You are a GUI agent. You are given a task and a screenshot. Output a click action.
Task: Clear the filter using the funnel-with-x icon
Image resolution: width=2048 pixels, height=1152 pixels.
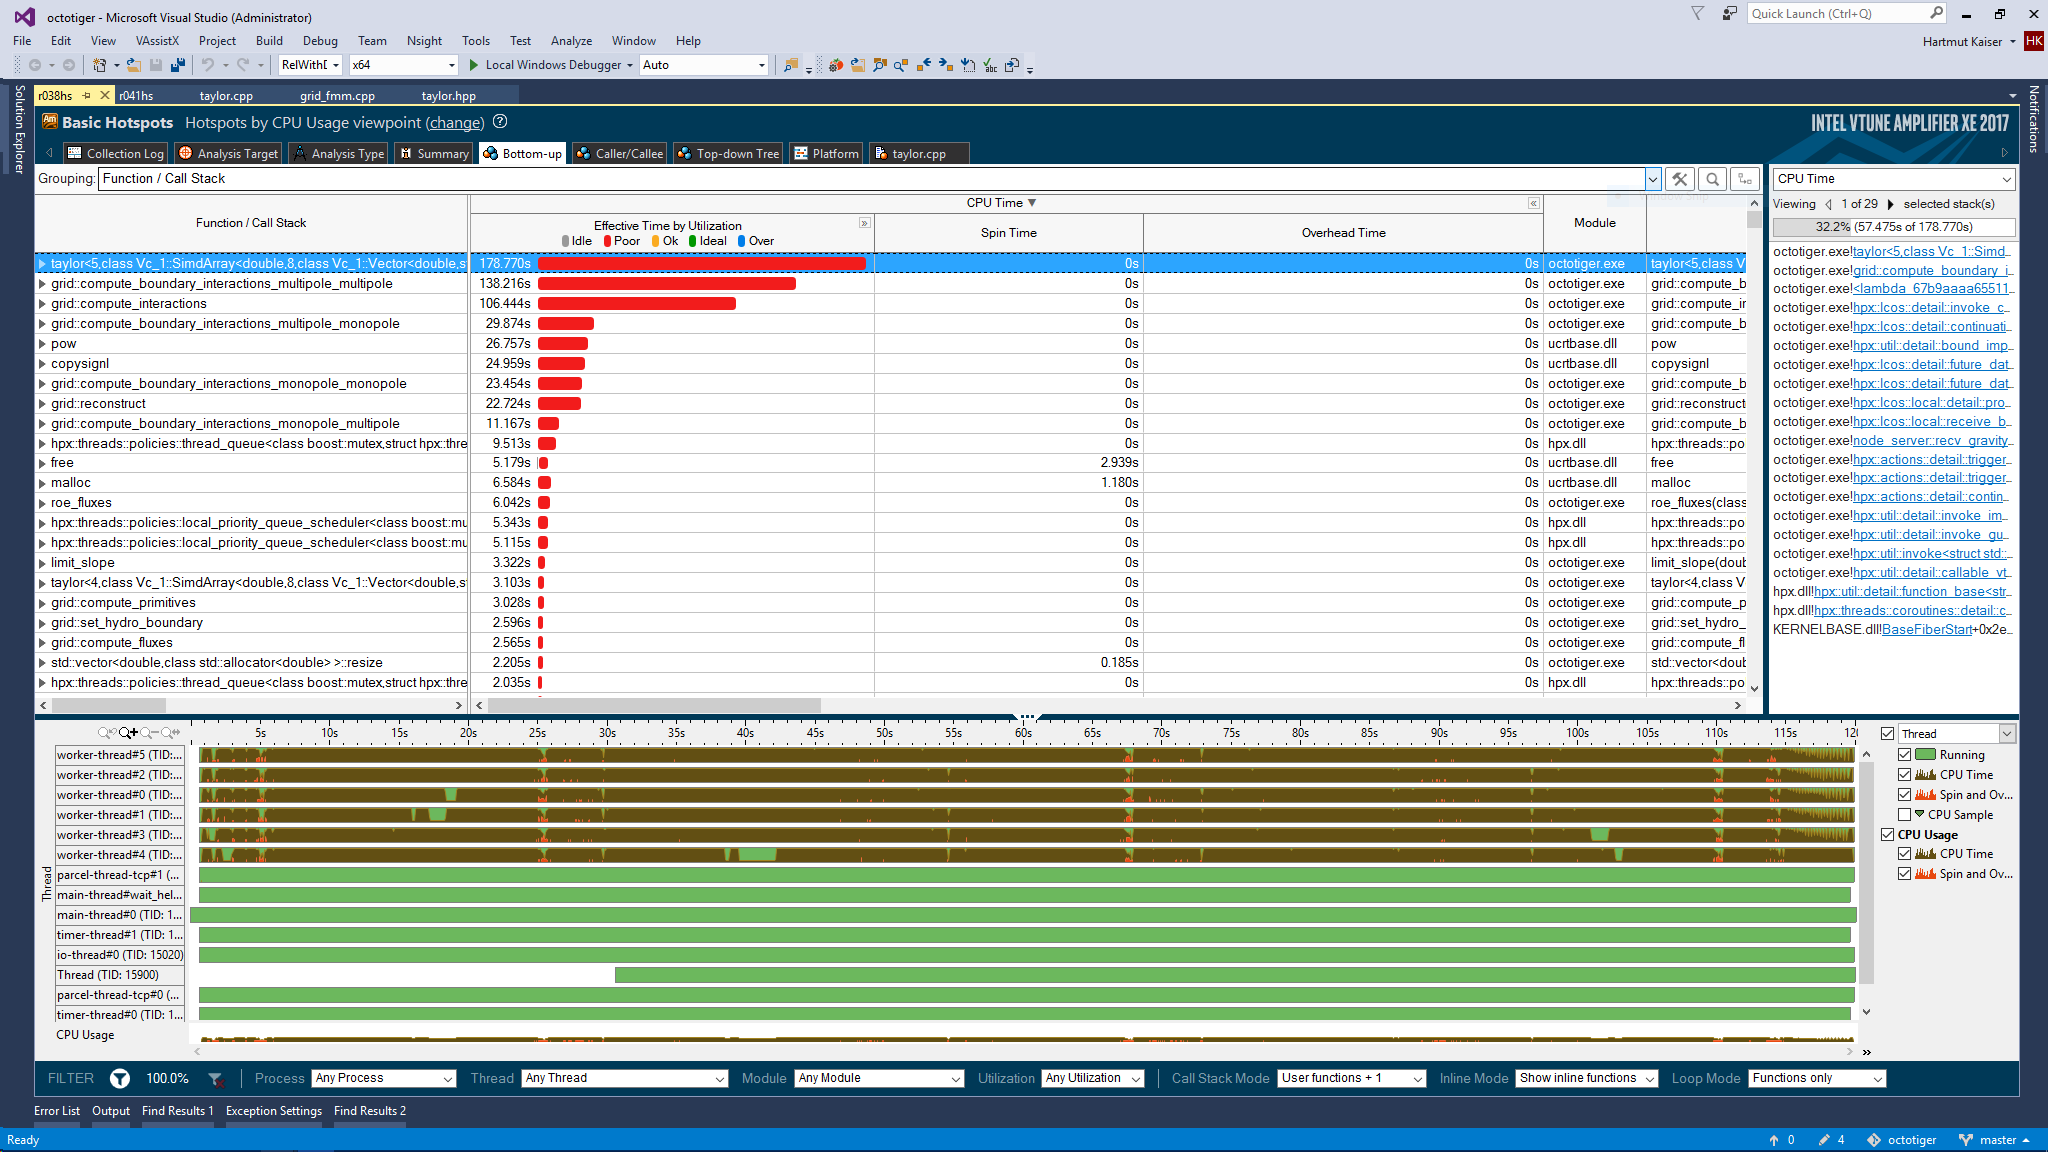[x=215, y=1079]
